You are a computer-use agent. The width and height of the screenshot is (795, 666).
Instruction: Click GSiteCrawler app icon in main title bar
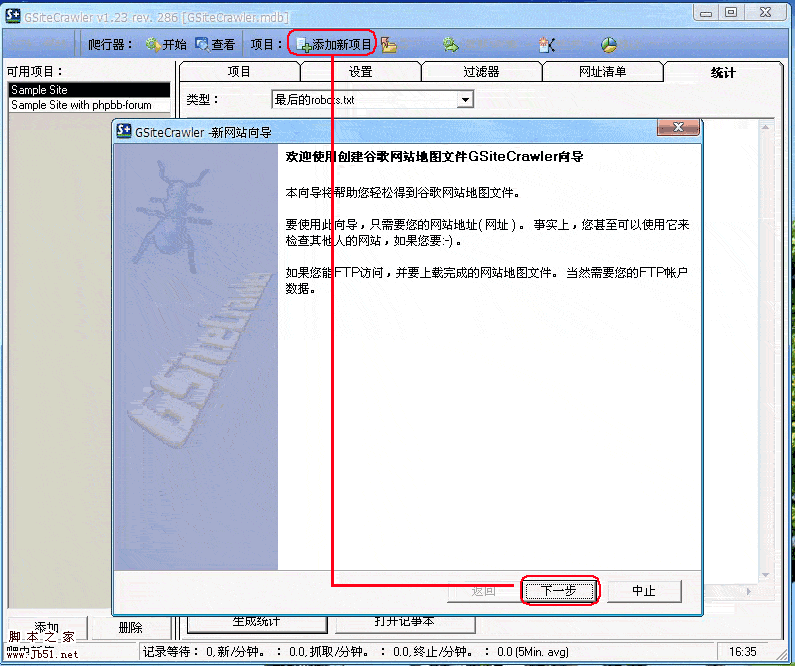click(13, 16)
